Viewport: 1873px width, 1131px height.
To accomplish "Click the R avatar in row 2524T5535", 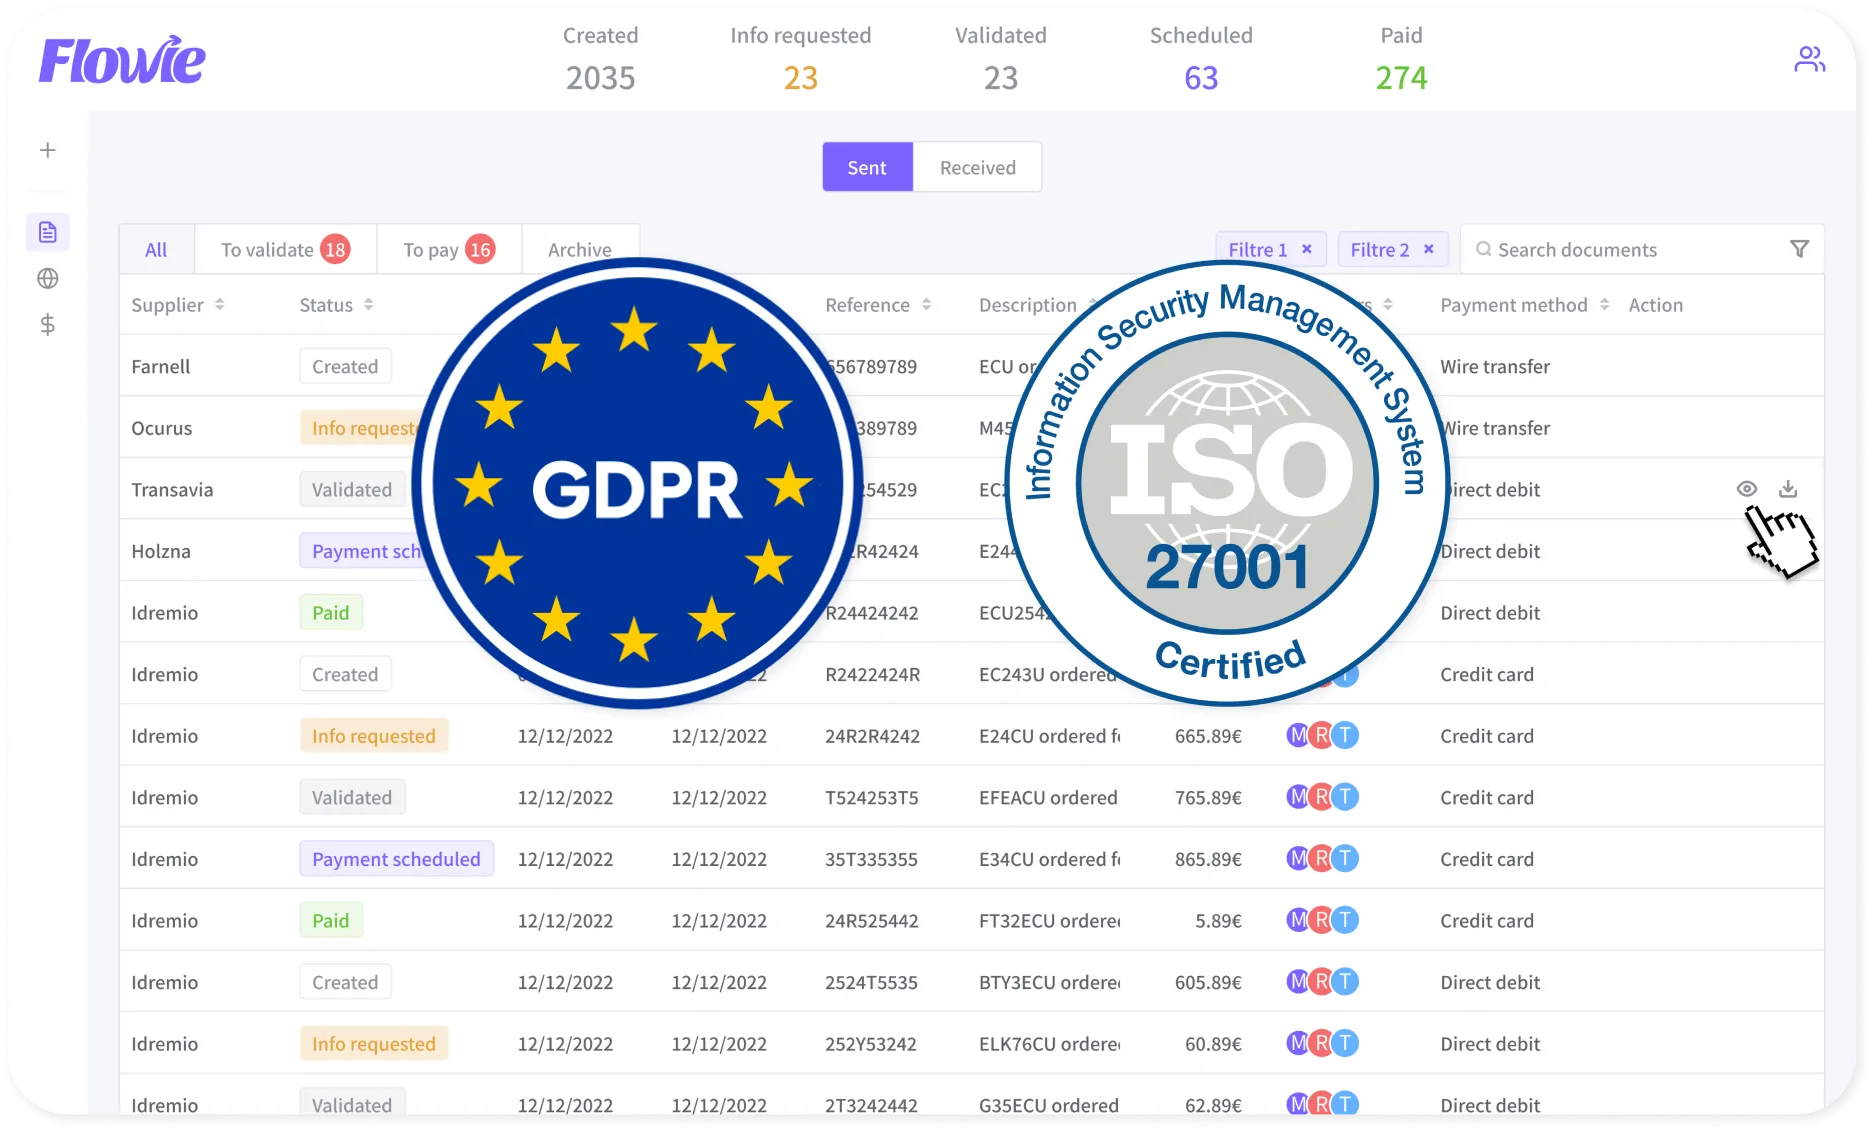I will coord(1322,982).
